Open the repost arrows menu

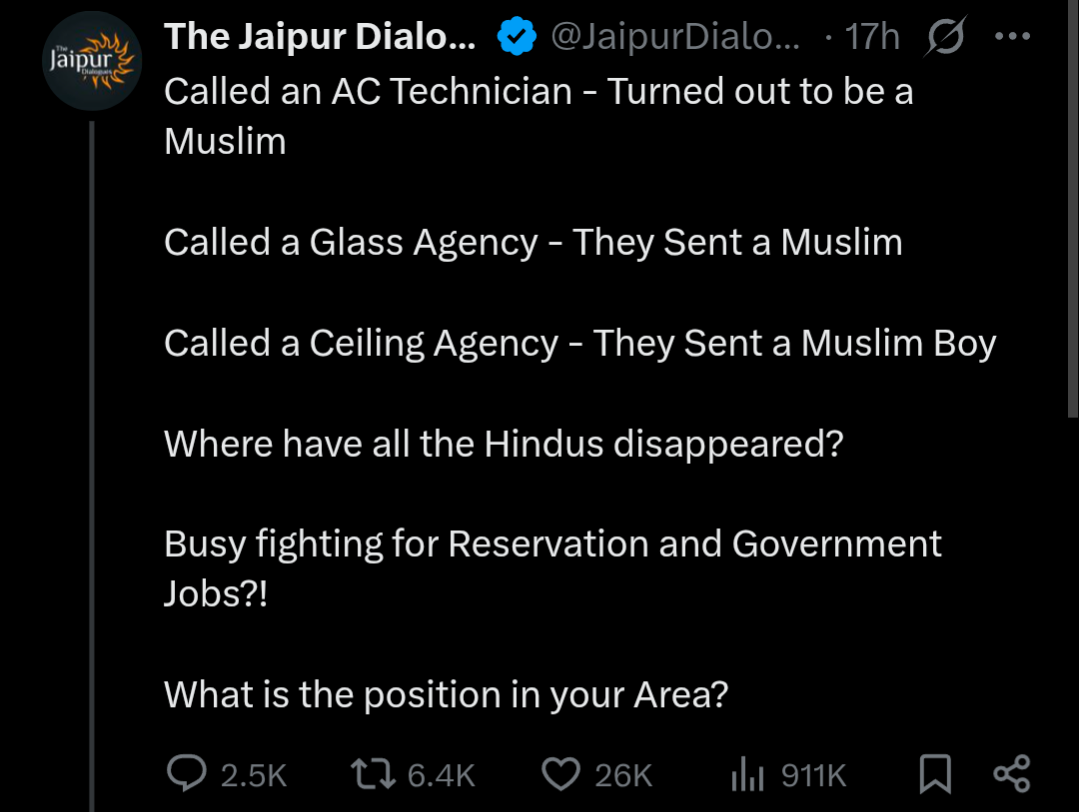(373, 773)
